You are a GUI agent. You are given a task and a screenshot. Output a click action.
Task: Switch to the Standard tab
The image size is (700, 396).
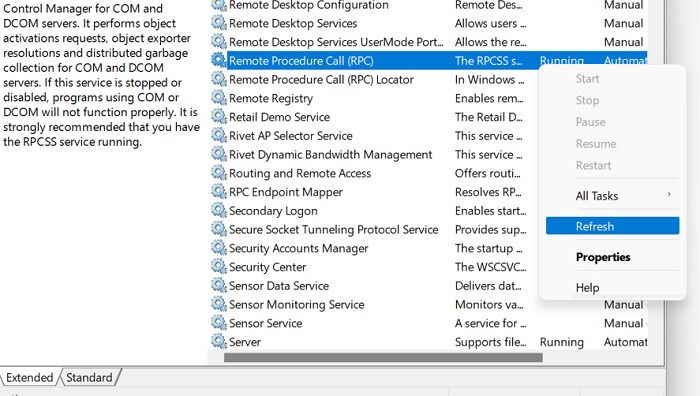coord(89,378)
